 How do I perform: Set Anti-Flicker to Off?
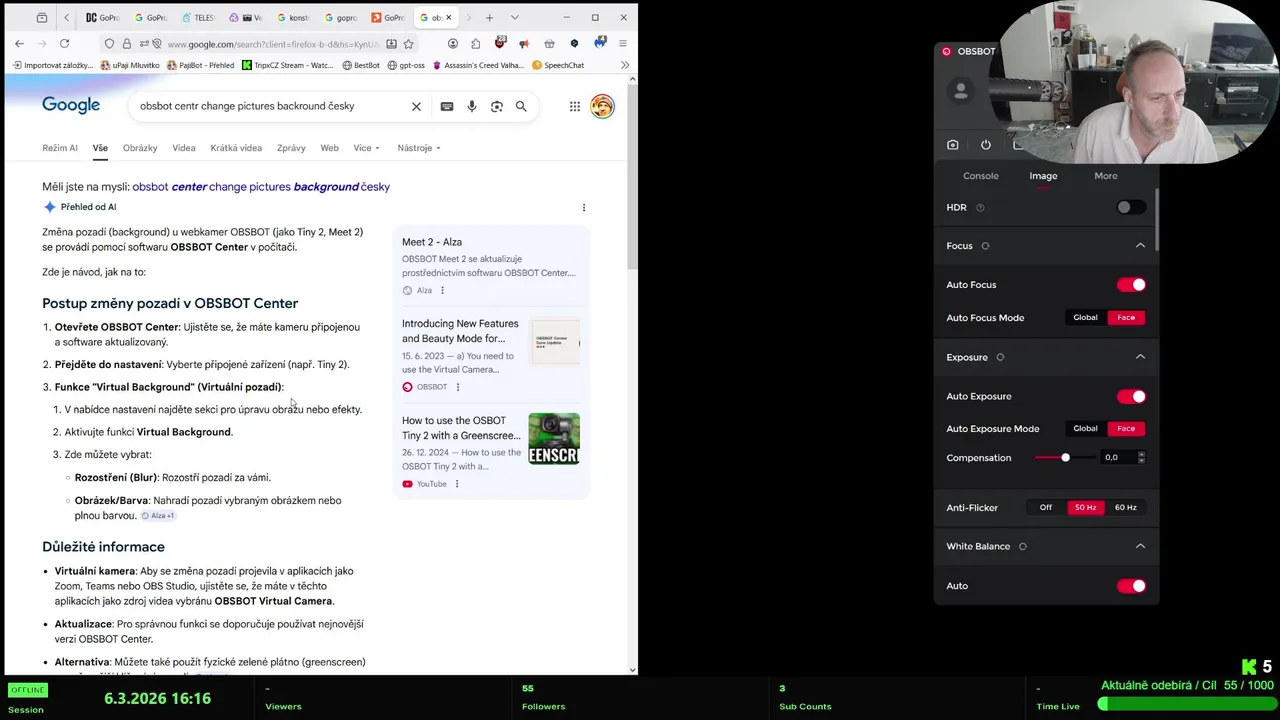tap(1046, 508)
